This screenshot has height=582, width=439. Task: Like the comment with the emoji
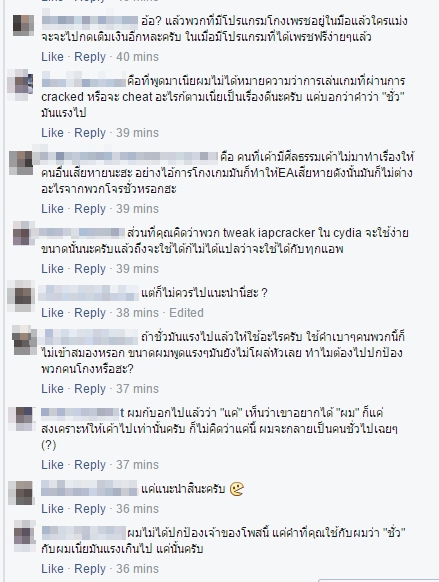(52, 509)
